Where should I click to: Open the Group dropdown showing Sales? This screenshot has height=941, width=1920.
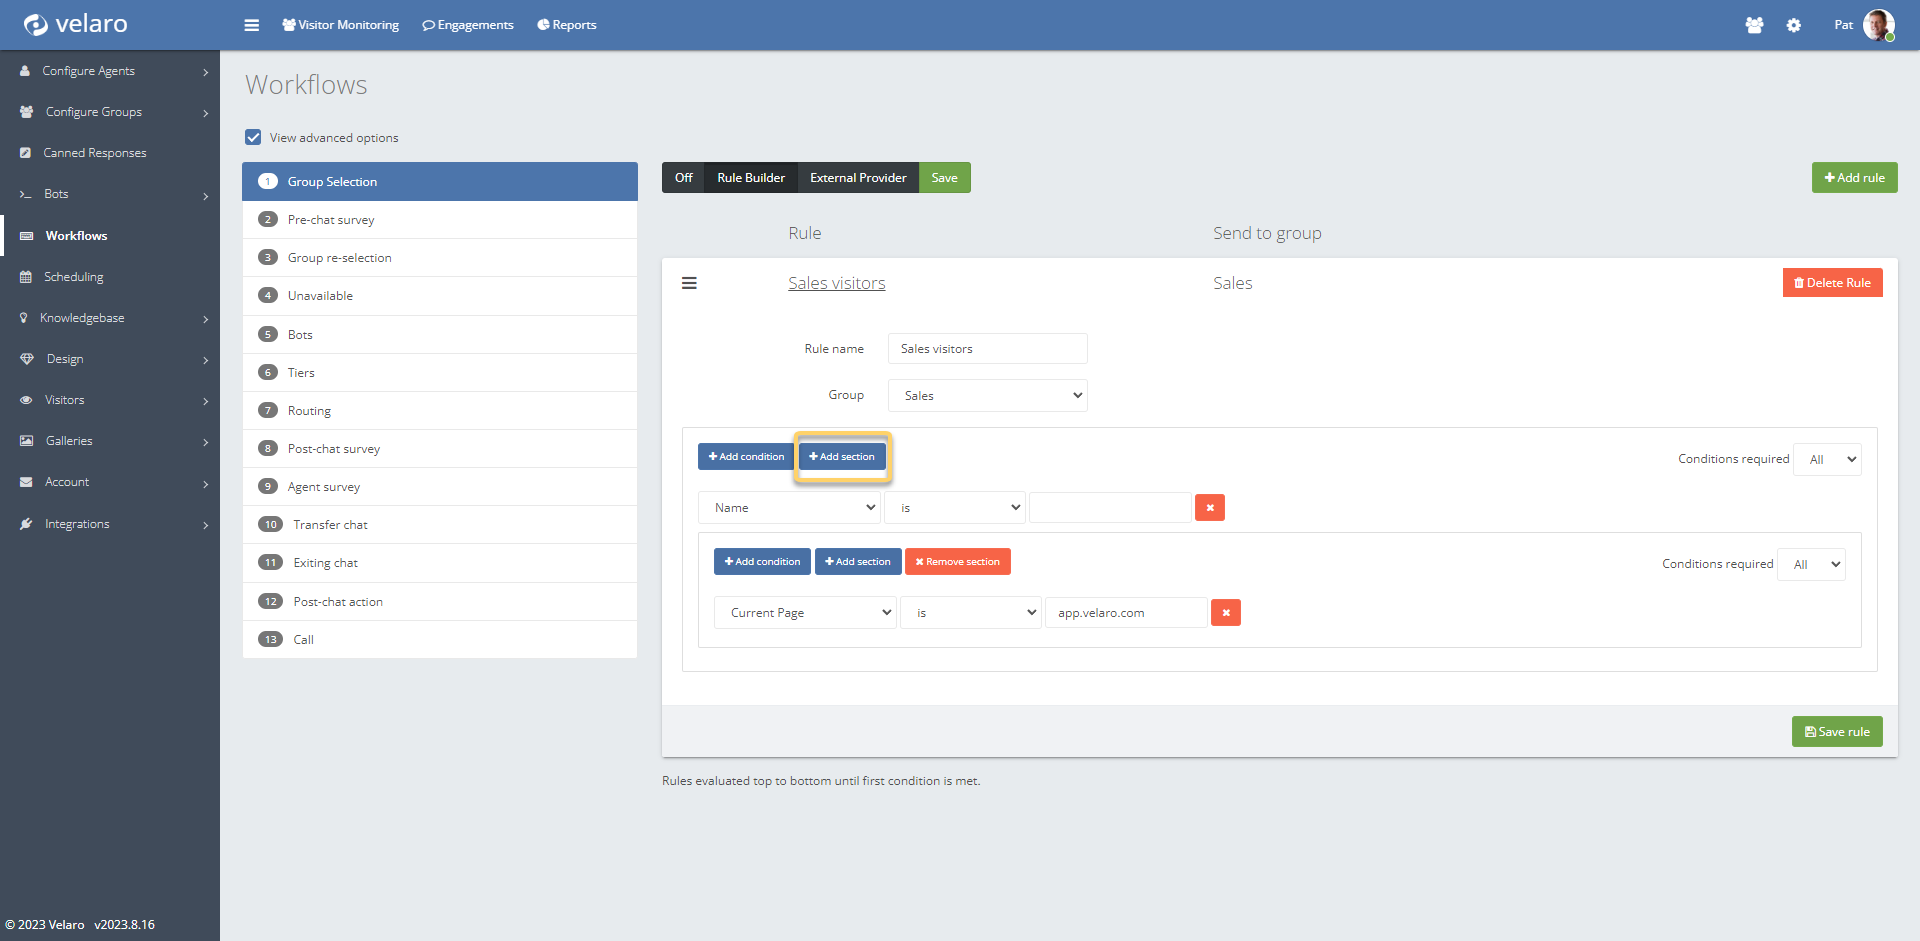[x=987, y=396]
